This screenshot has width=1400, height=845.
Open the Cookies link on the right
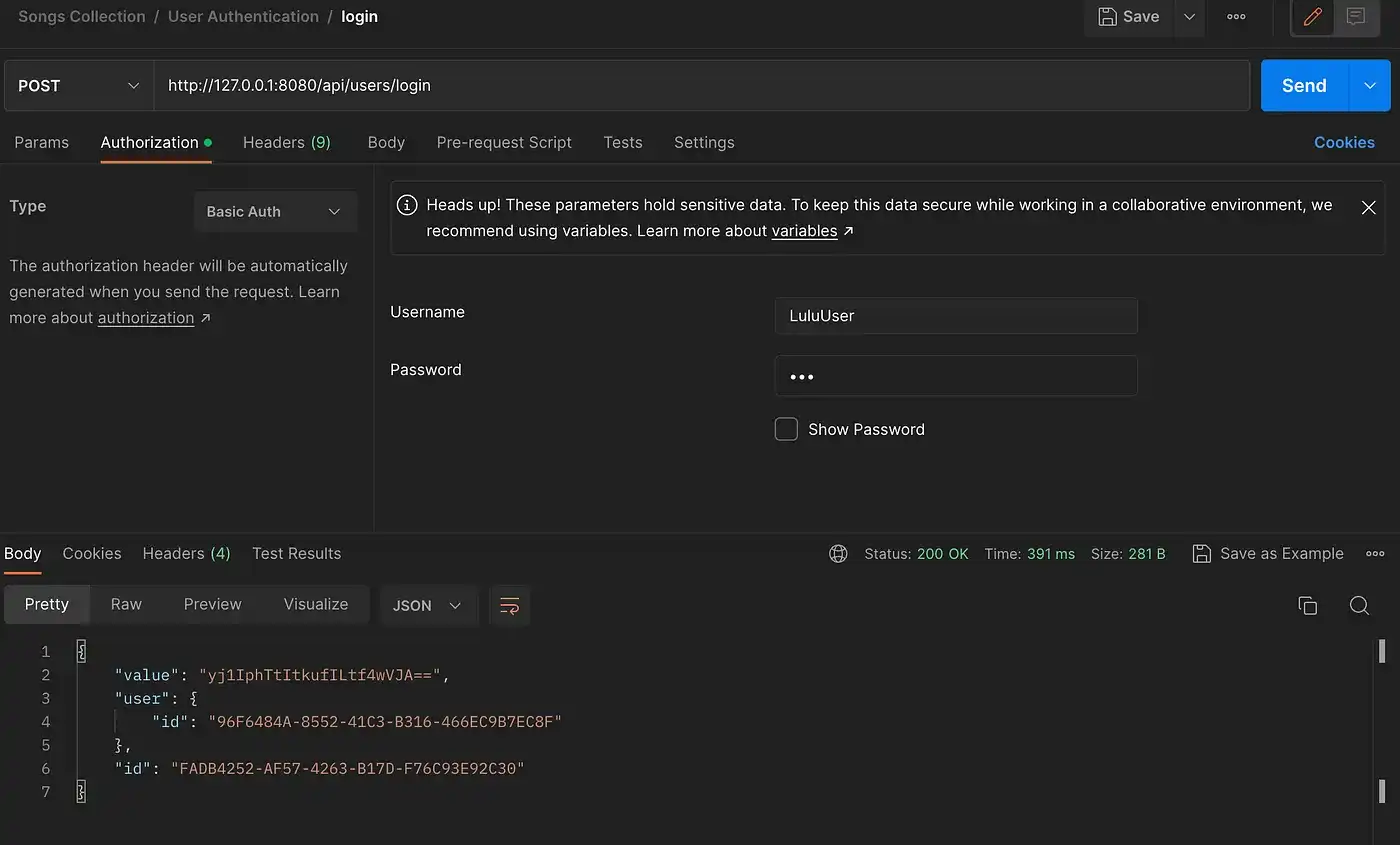tap(1343, 142)
